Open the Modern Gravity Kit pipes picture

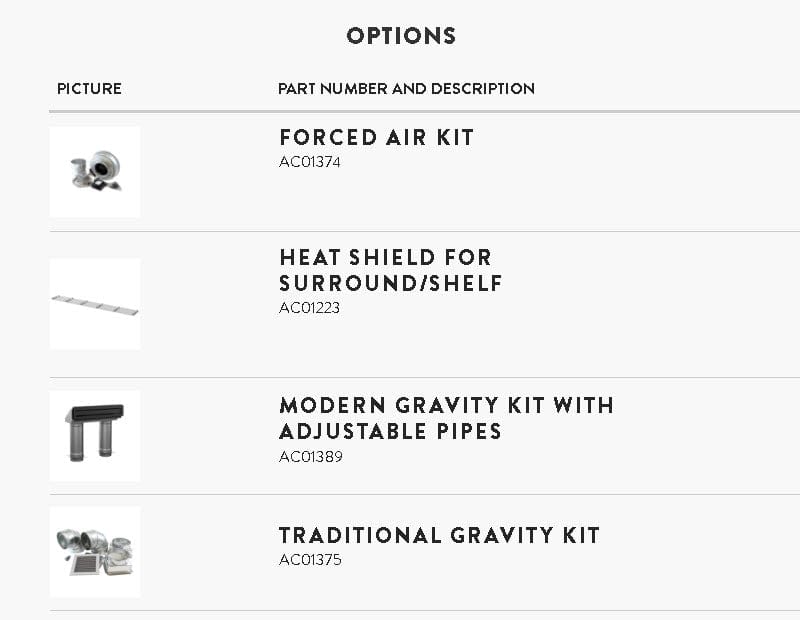95,436
